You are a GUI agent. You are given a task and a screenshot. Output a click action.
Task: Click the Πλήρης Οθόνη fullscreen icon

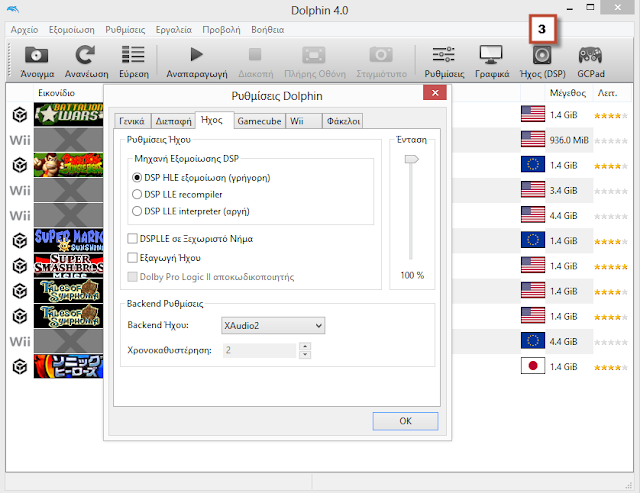click(314, 55)
